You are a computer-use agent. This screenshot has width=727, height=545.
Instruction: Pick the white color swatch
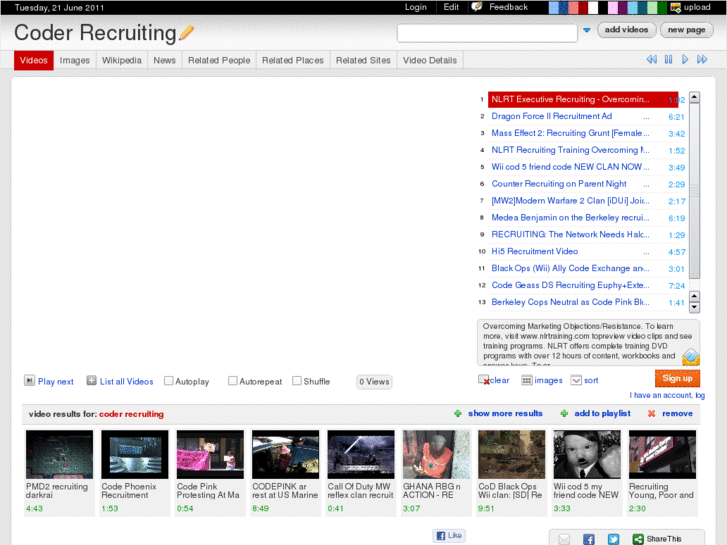[x=593, y=7]
